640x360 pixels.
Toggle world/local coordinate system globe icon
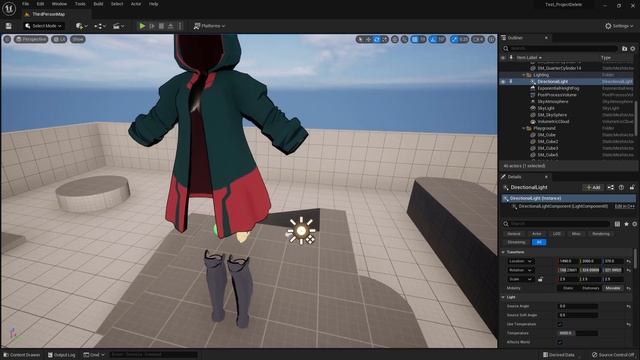coord(395,39)
